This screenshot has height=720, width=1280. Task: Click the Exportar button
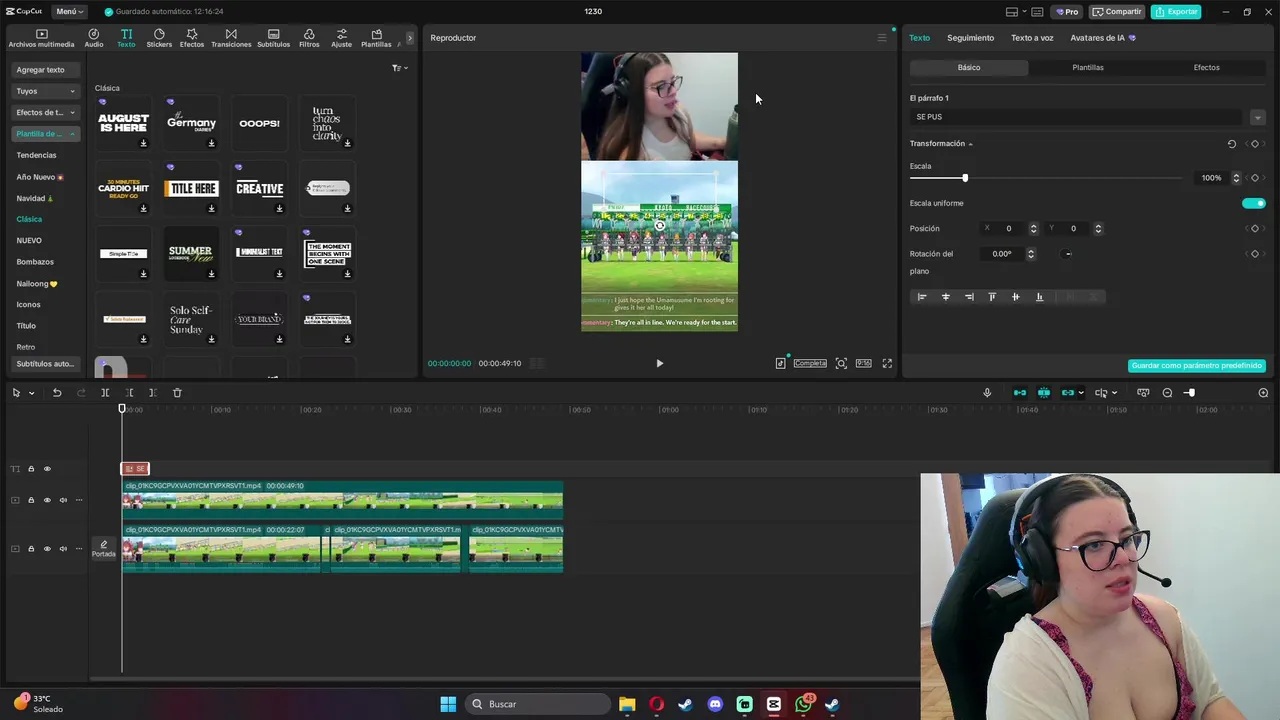[1176, 12]
